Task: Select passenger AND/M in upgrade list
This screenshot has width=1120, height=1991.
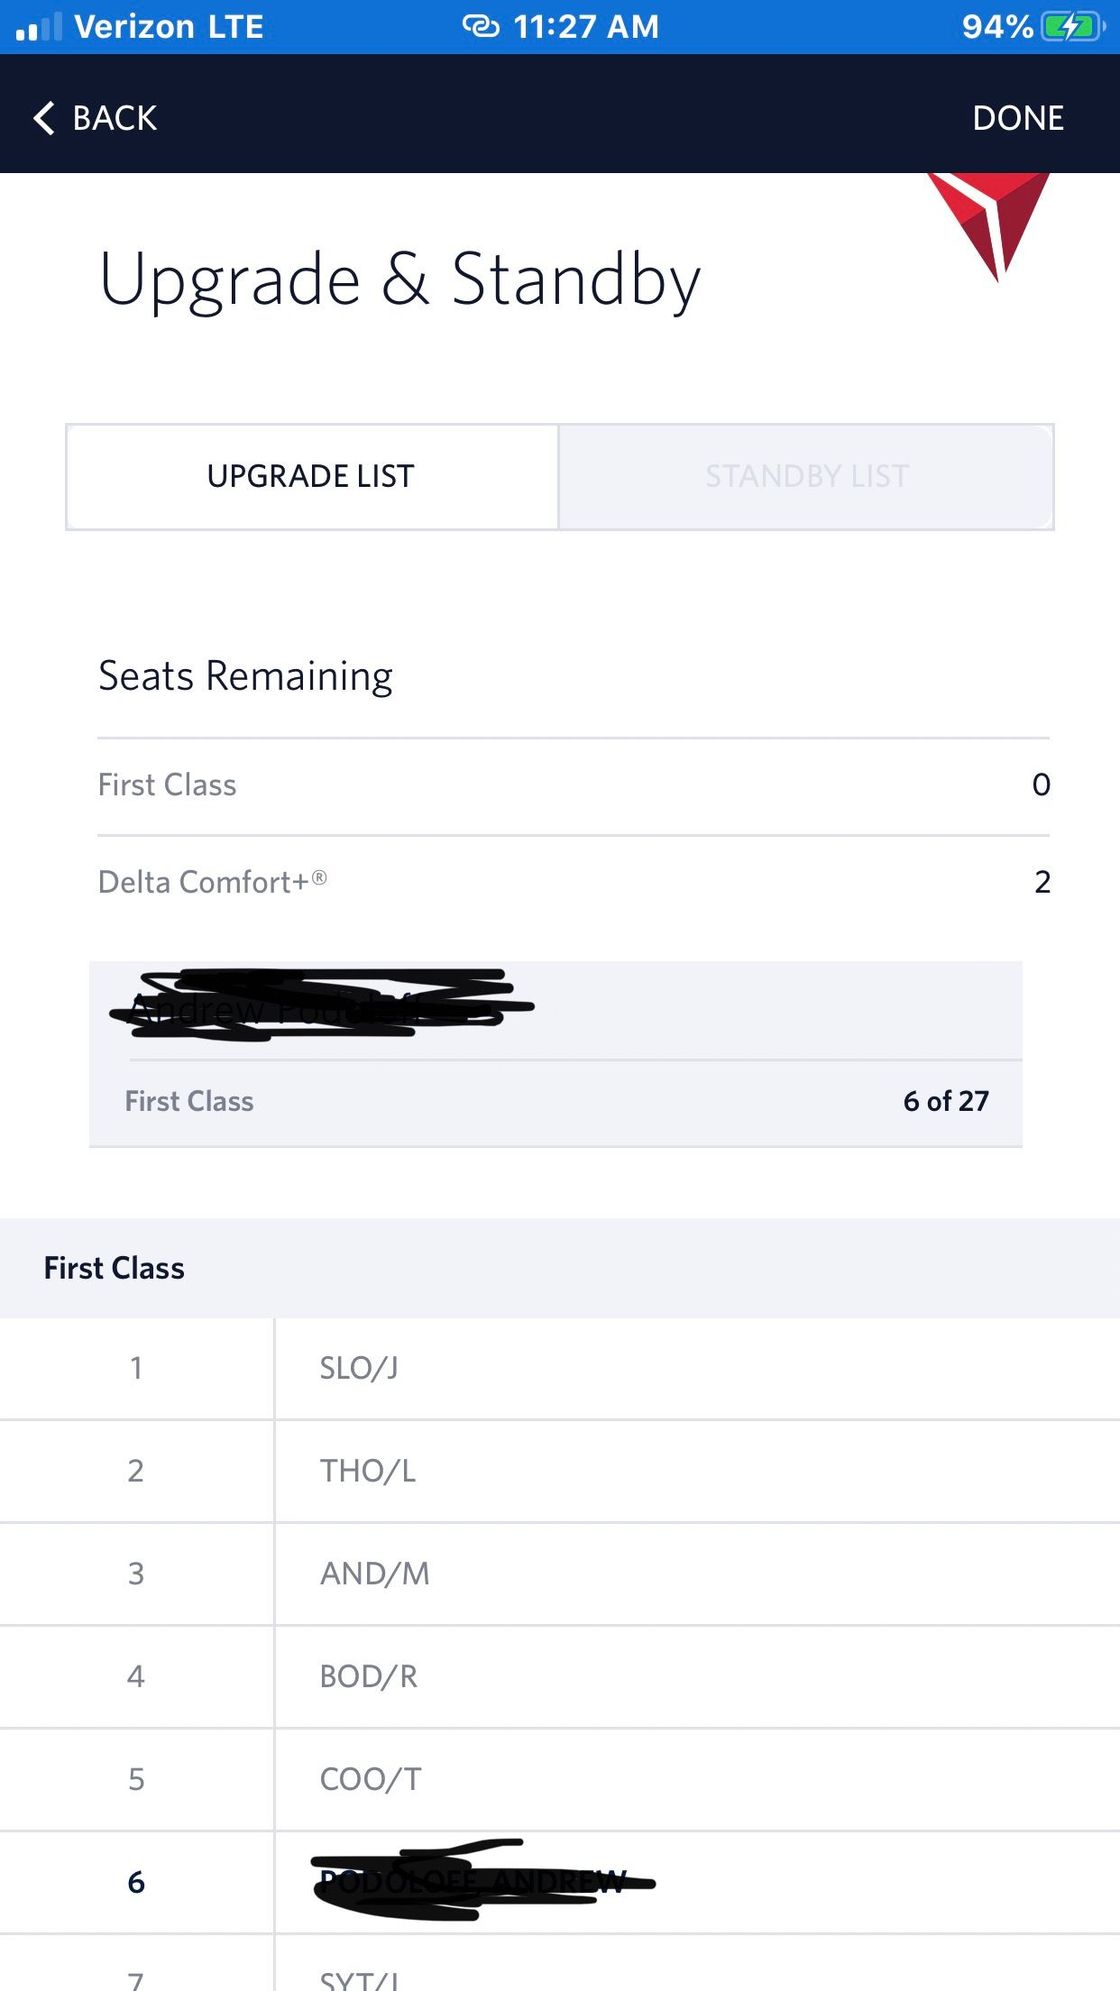Action: click(x=374, y=1574)
